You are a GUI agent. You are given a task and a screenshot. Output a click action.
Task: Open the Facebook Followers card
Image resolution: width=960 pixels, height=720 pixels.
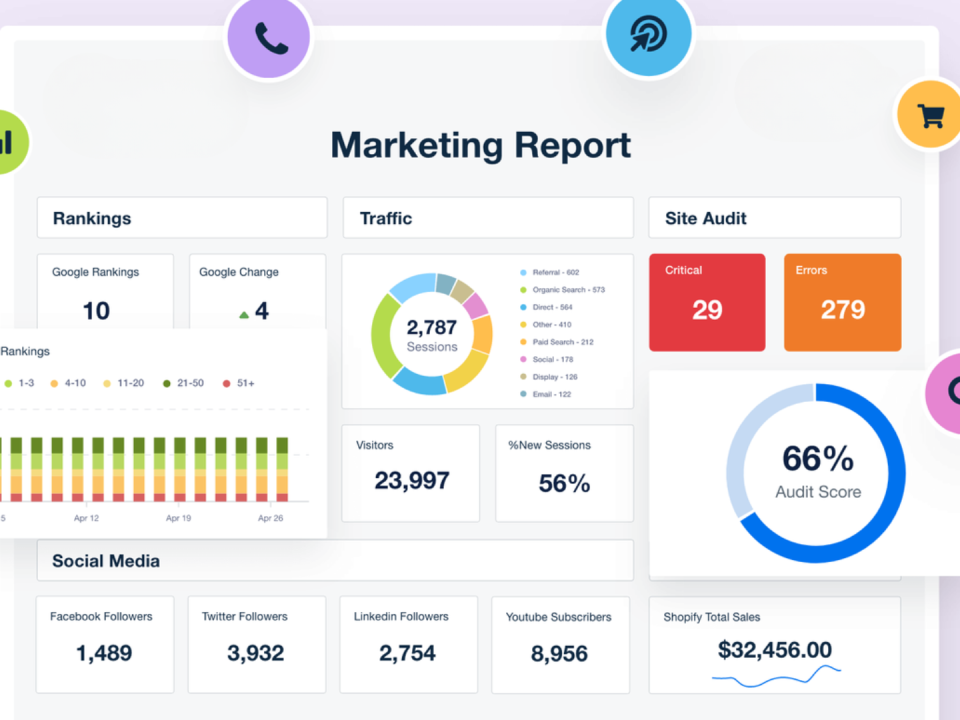click(105, 645)
